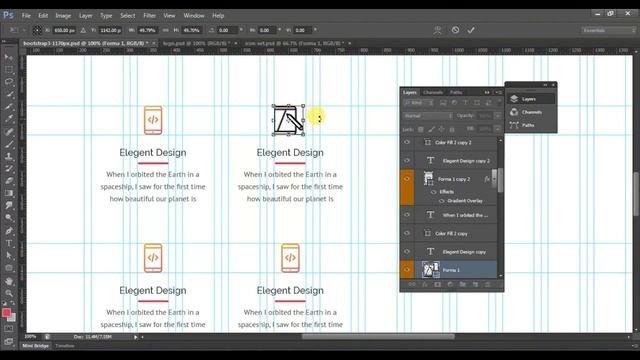Image resolution: width=640 pixels, height=360 pixels.
Task: Hide the Elegent Design copy 2 layer
Action: [407, 160]
